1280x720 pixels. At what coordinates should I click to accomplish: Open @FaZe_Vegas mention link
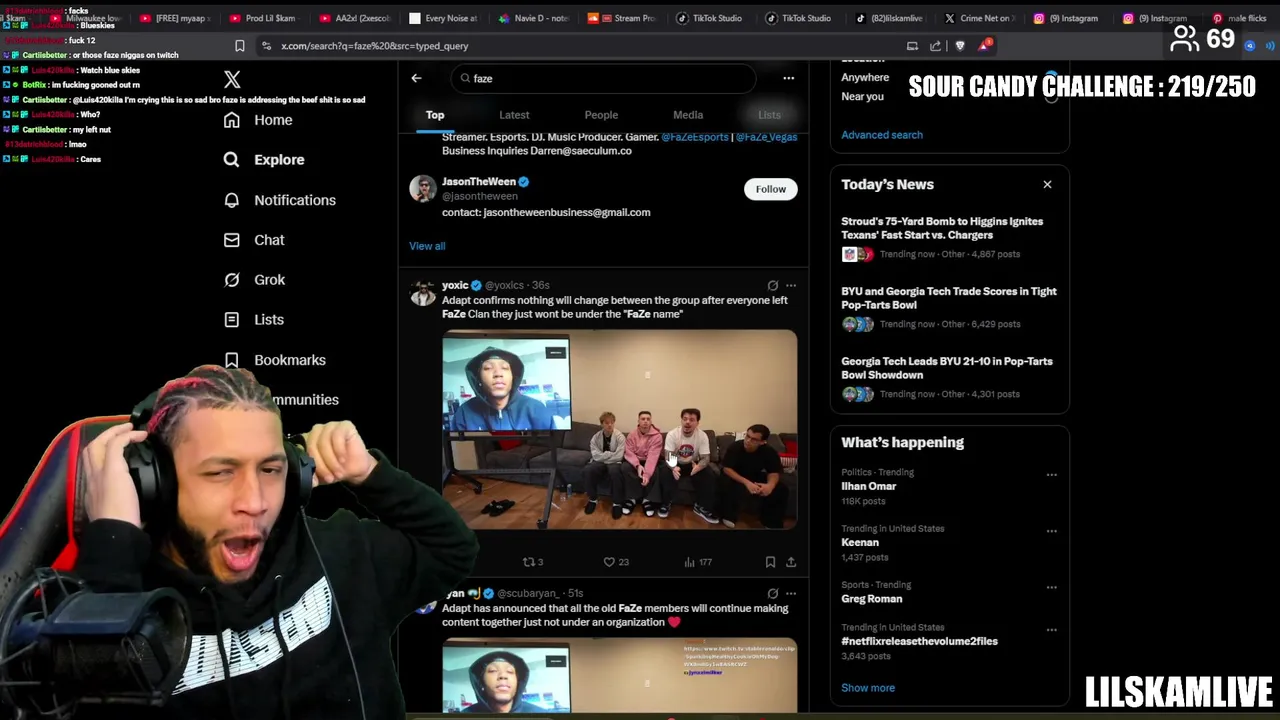[x=766, y=137]
